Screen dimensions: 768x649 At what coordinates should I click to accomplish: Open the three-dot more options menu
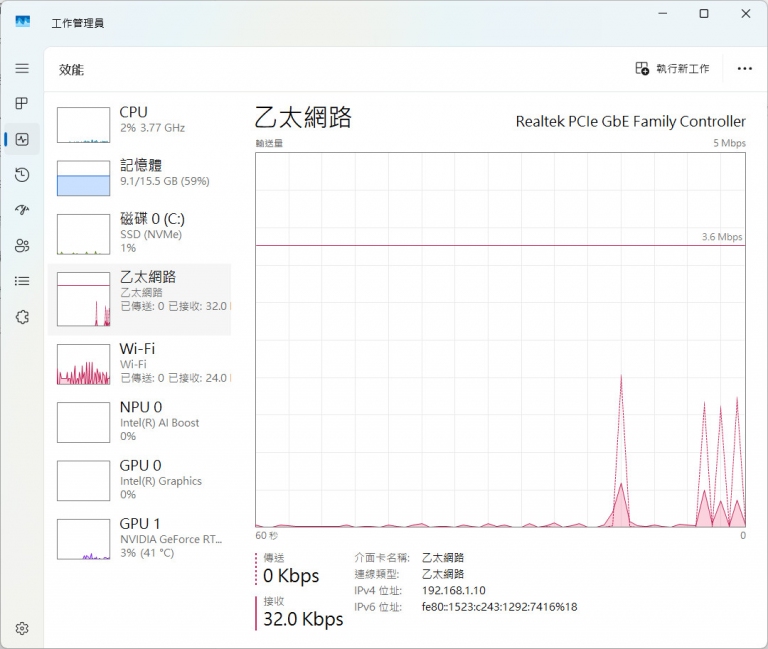(744, 69)
